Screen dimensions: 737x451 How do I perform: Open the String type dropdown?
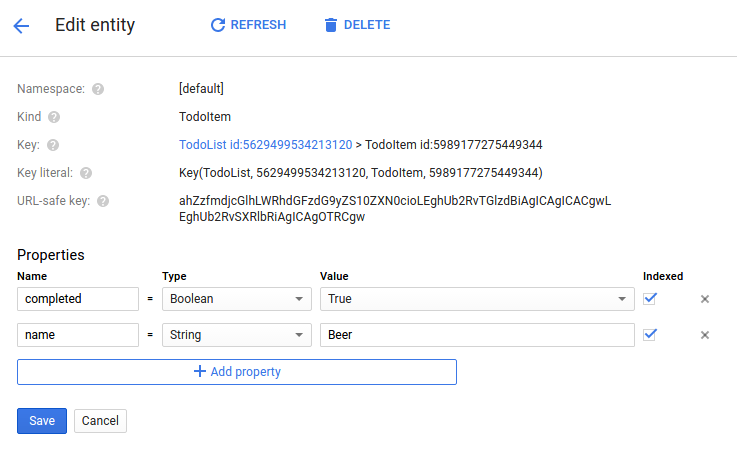coord(236,335)
